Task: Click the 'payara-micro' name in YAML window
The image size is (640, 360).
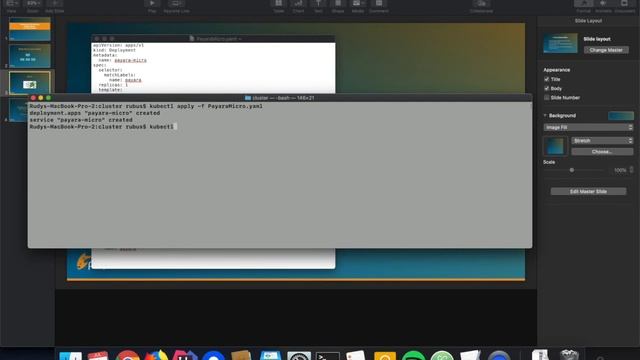Action: click(x=130, y=60)
